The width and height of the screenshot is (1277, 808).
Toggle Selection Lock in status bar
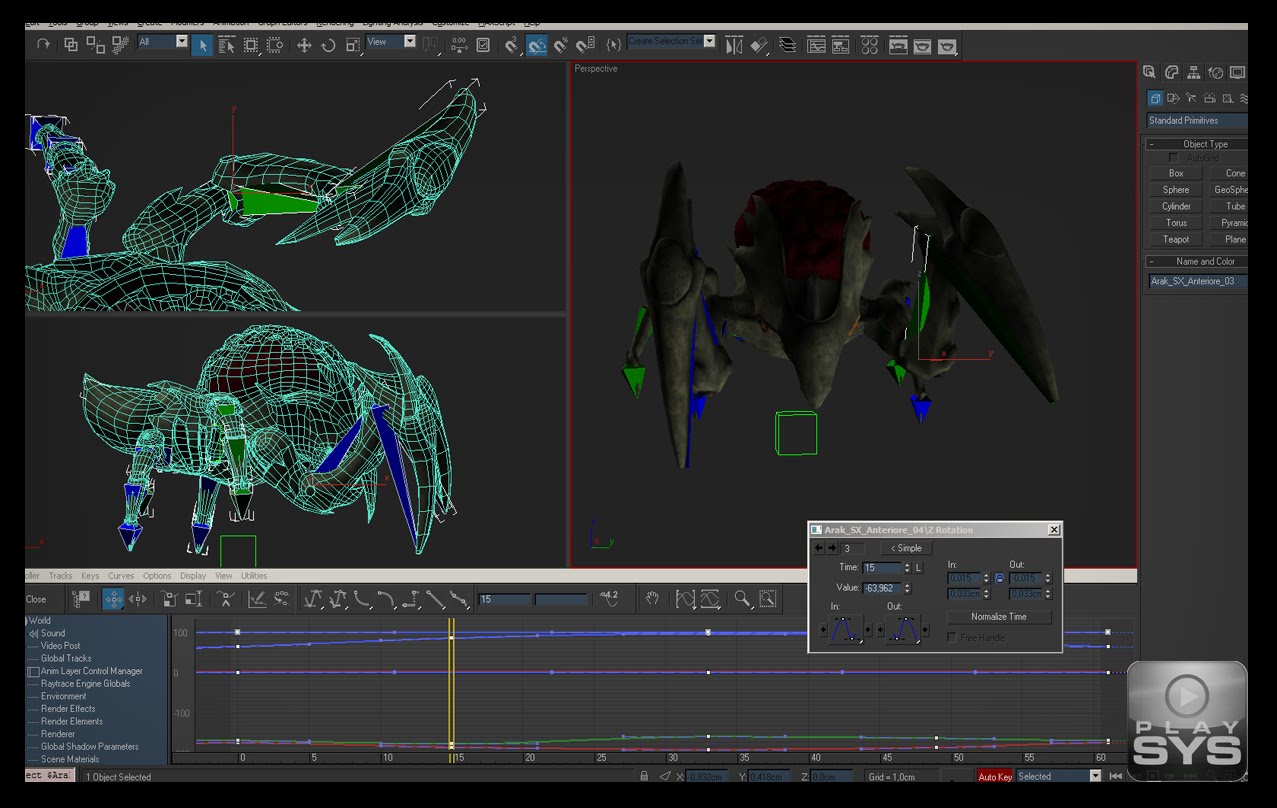[x=643, y=776]
